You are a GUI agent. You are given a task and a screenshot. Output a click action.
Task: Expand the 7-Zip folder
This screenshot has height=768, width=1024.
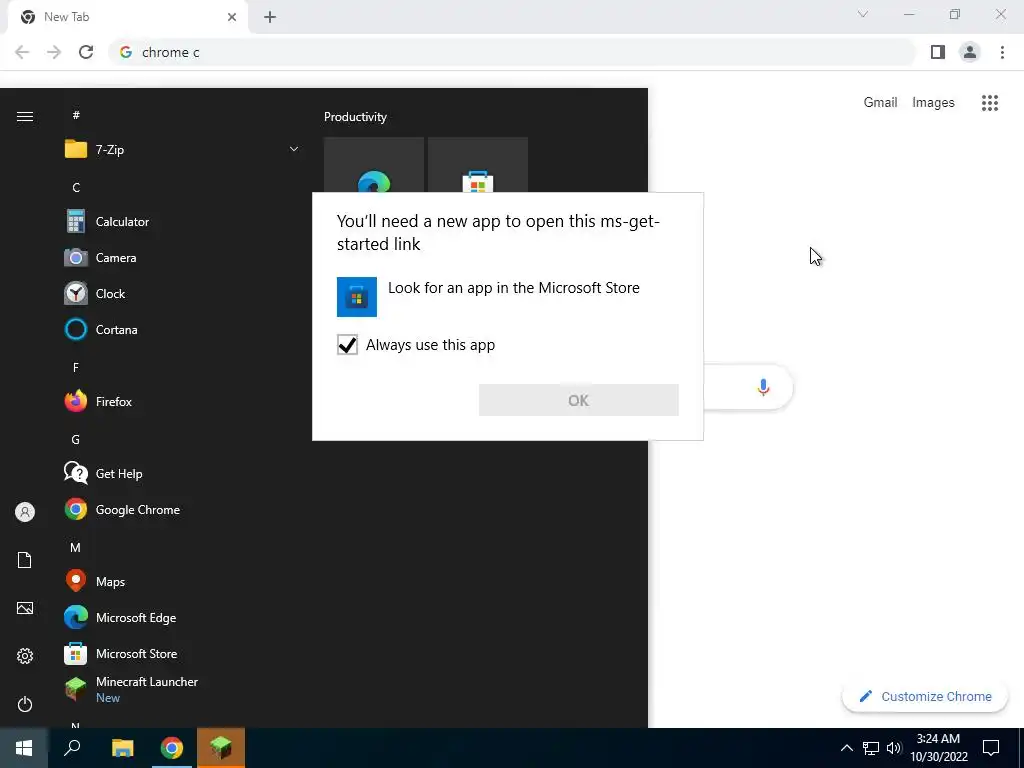click(x=294, y=150)
